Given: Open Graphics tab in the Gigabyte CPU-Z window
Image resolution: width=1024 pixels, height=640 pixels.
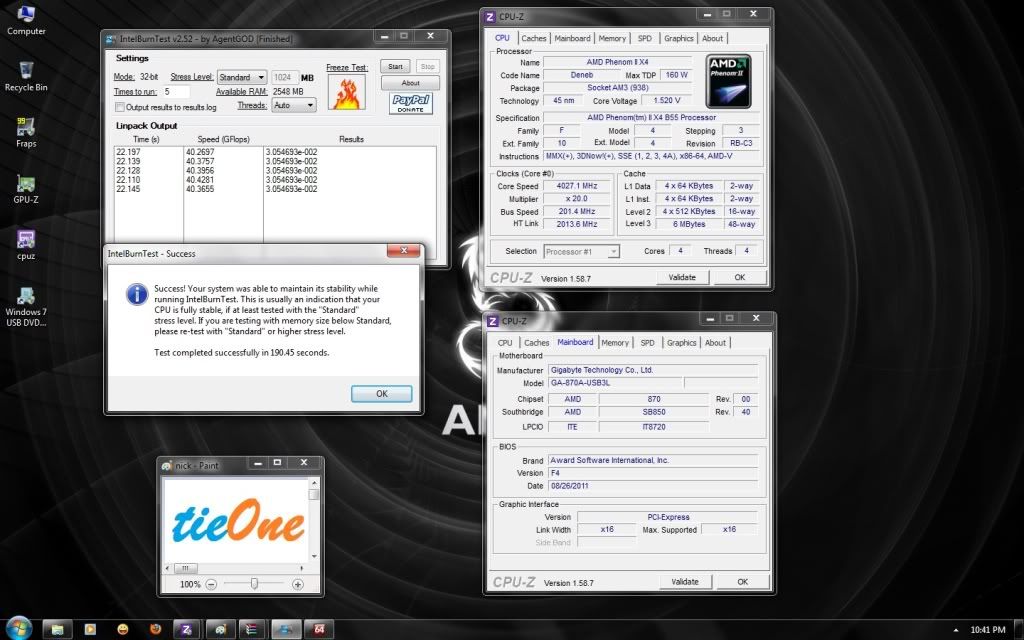Looking at the screenshot, I should click(x=681, y=343).
